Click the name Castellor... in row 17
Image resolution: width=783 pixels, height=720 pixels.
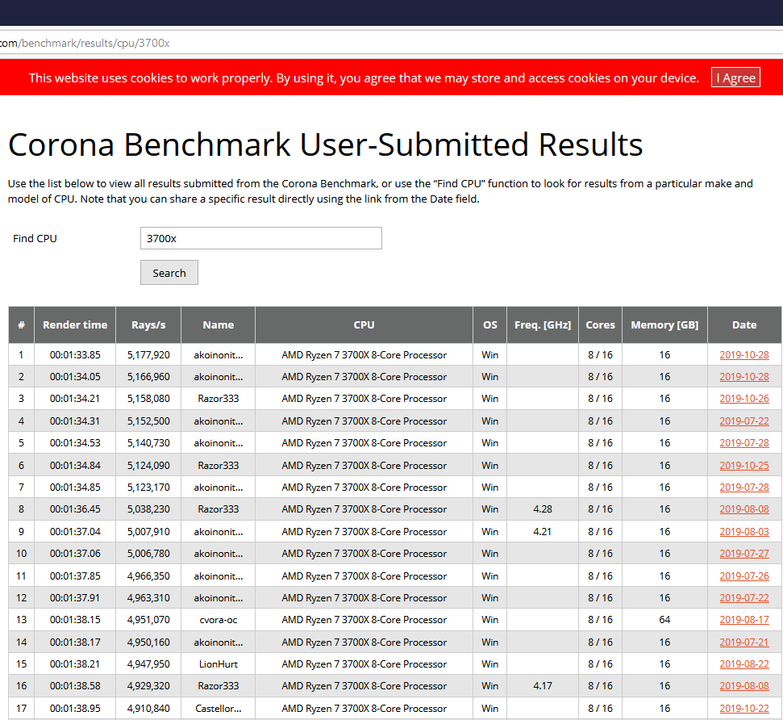pyautogui.click(x=218, y=709)
